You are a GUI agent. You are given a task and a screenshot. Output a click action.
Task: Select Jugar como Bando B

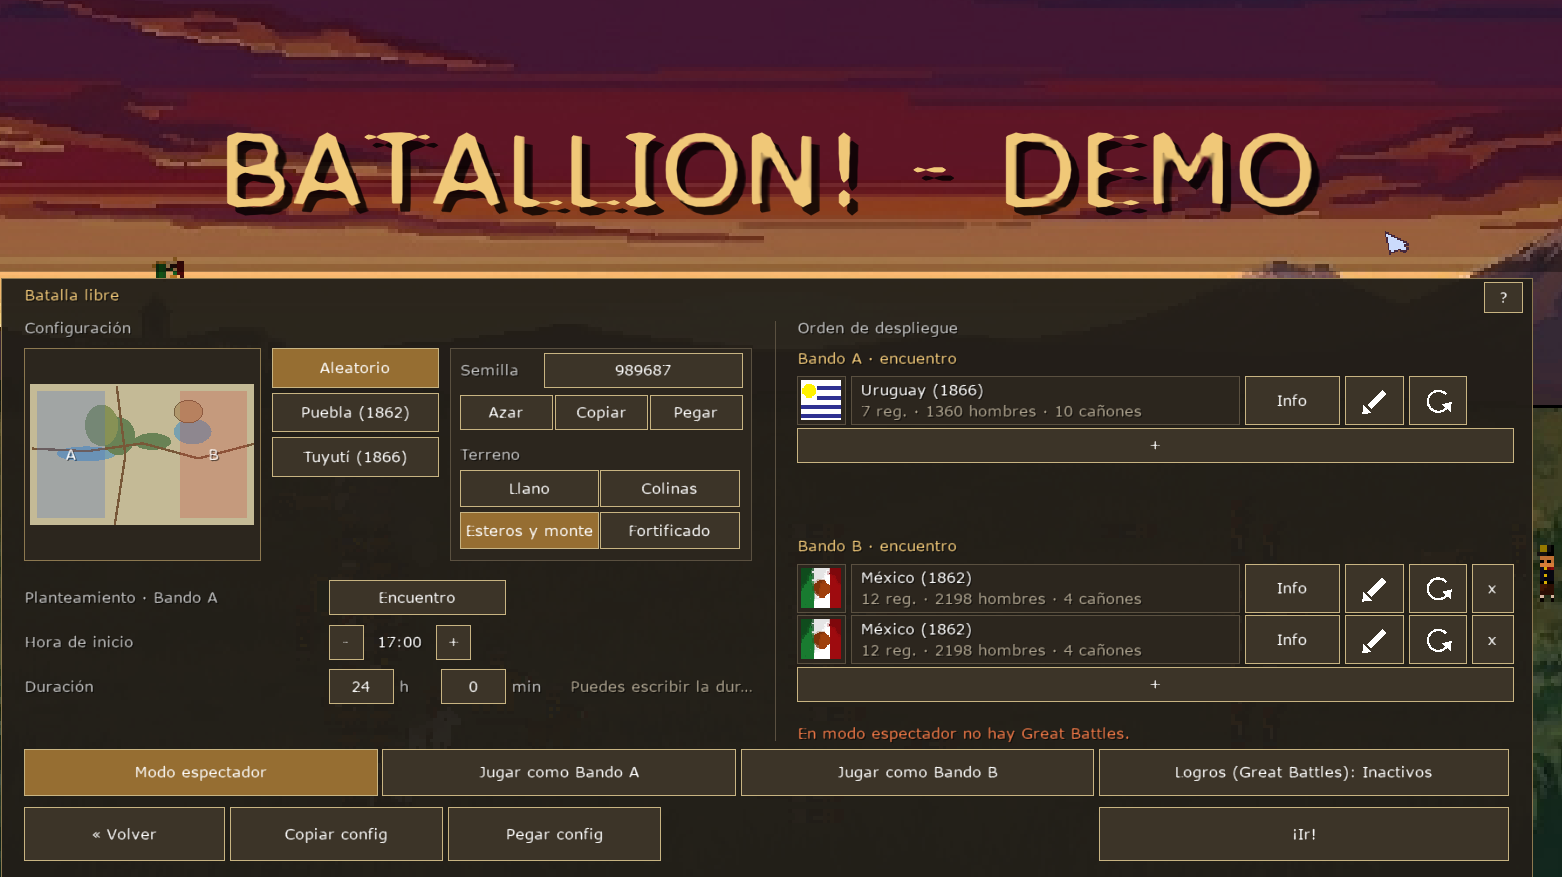[x=917, y=773]
